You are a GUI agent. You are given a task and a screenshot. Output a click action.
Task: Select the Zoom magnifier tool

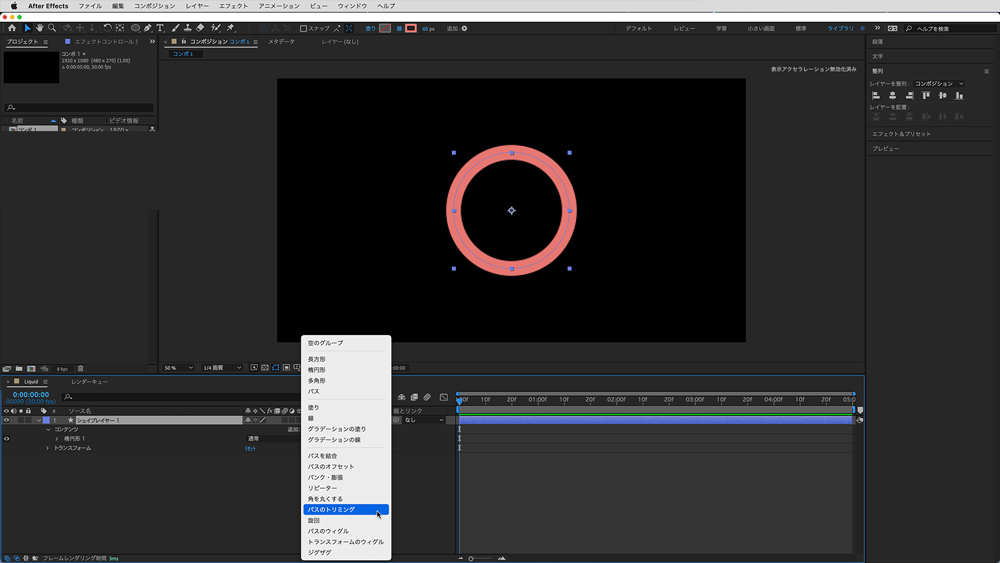point(52,28)
